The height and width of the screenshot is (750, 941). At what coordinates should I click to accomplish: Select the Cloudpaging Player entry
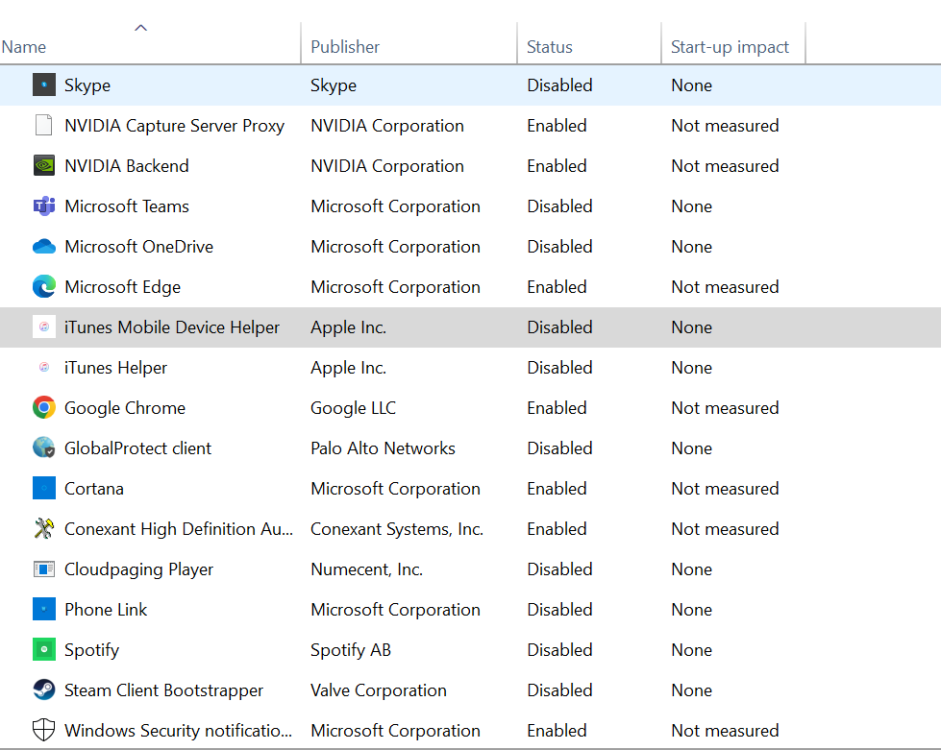pos(139,569)
